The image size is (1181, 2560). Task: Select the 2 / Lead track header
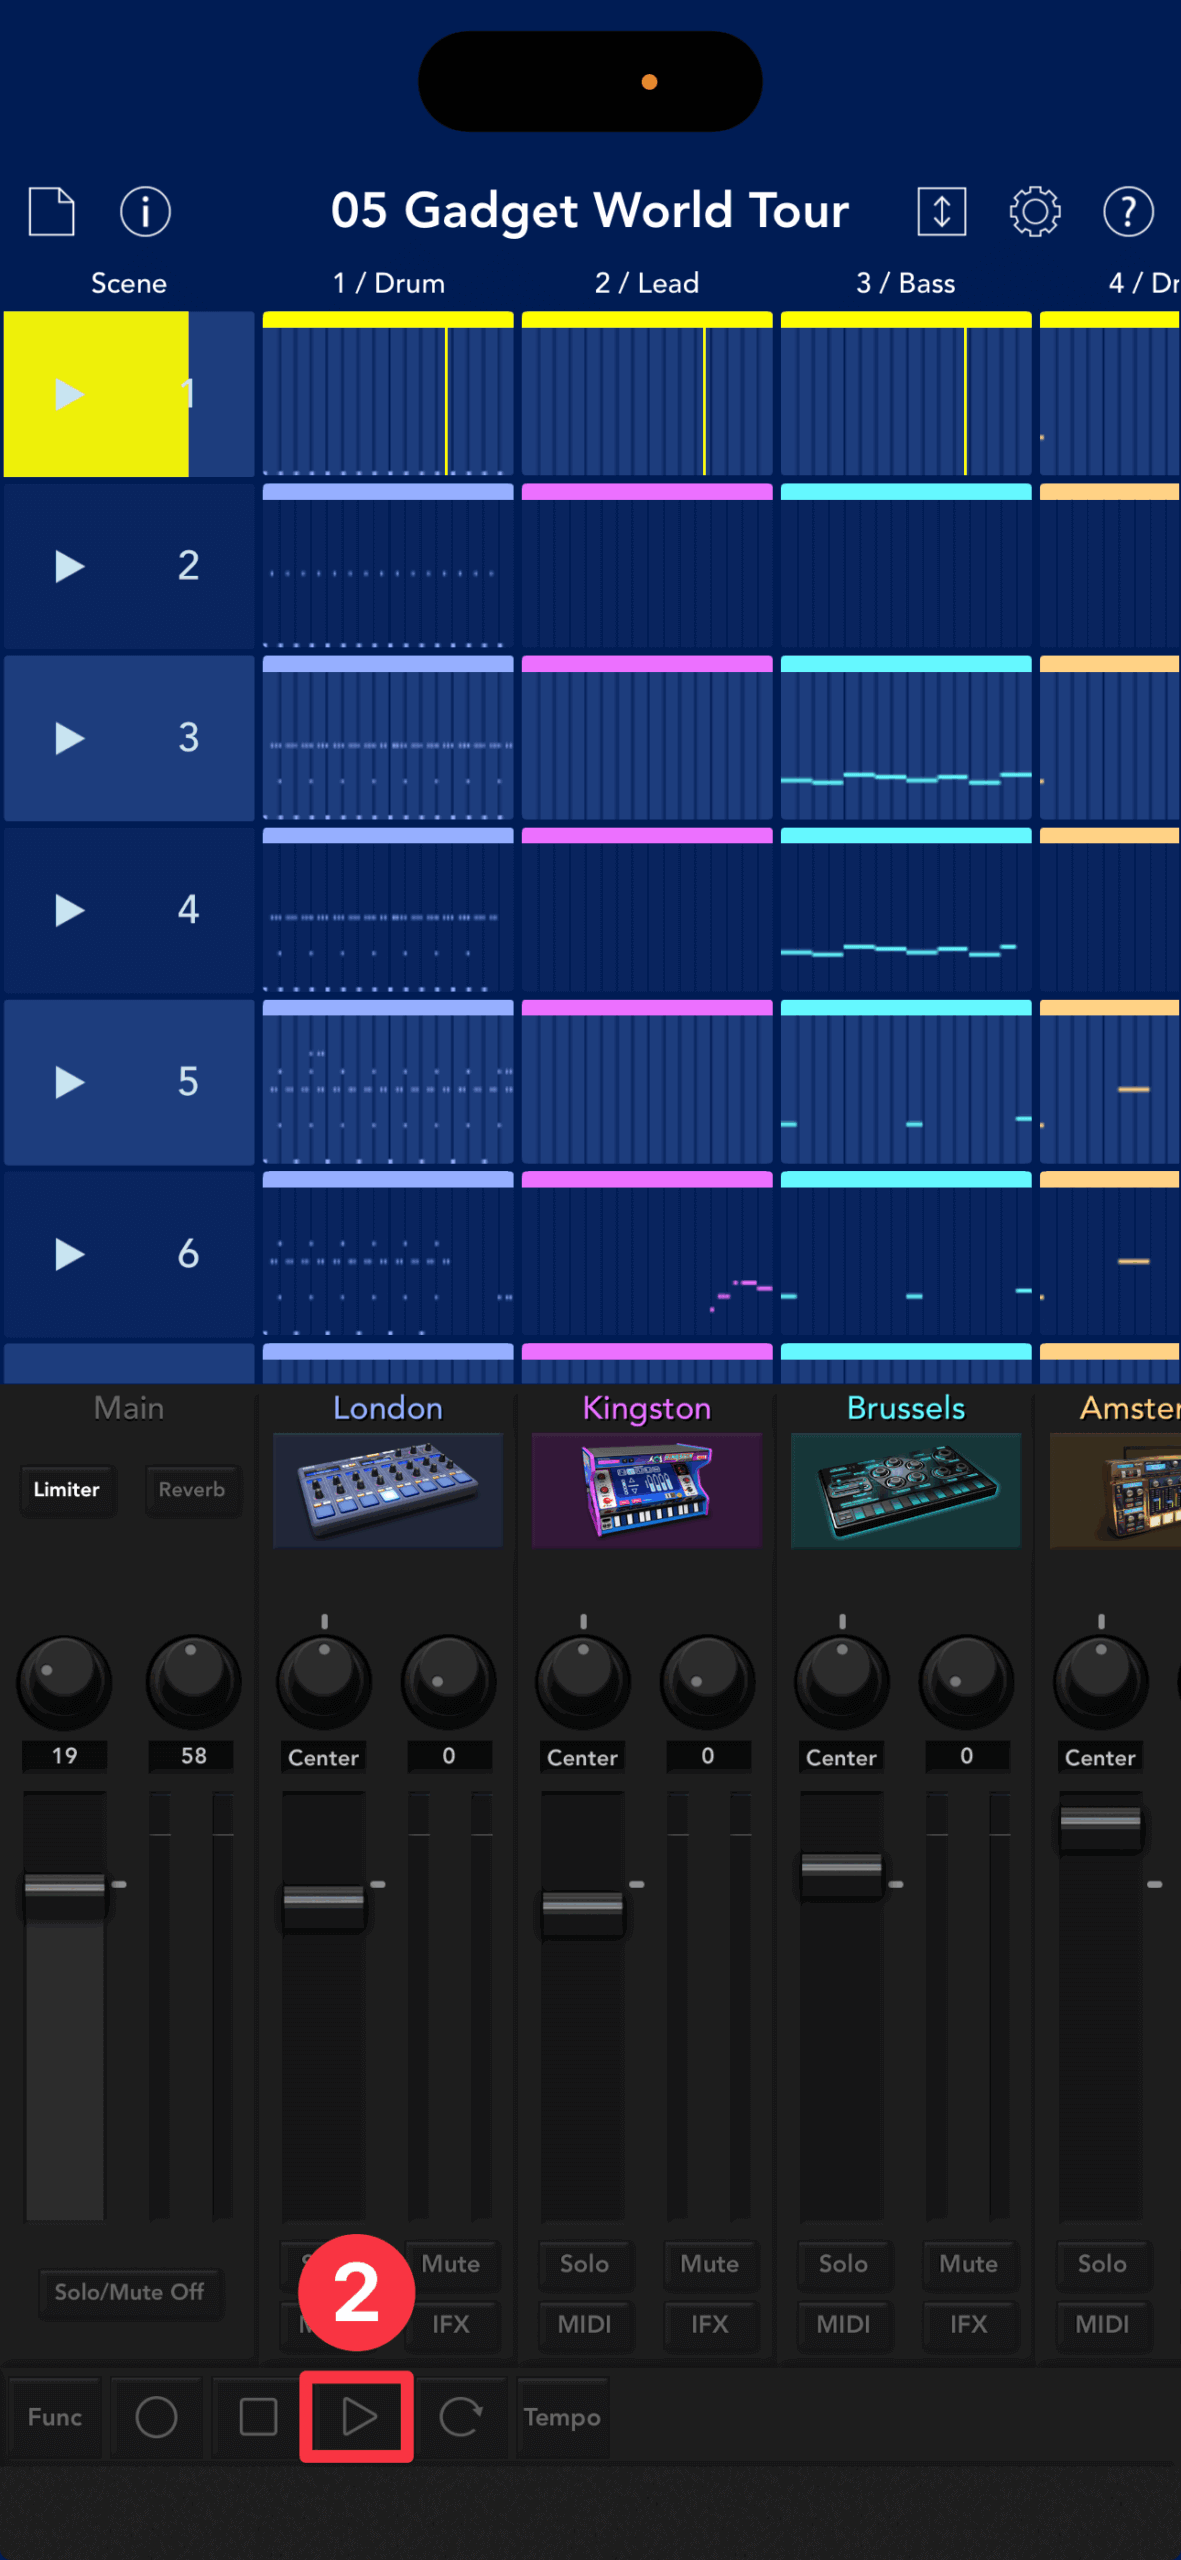pyautogui.click(x=646, y=283)
